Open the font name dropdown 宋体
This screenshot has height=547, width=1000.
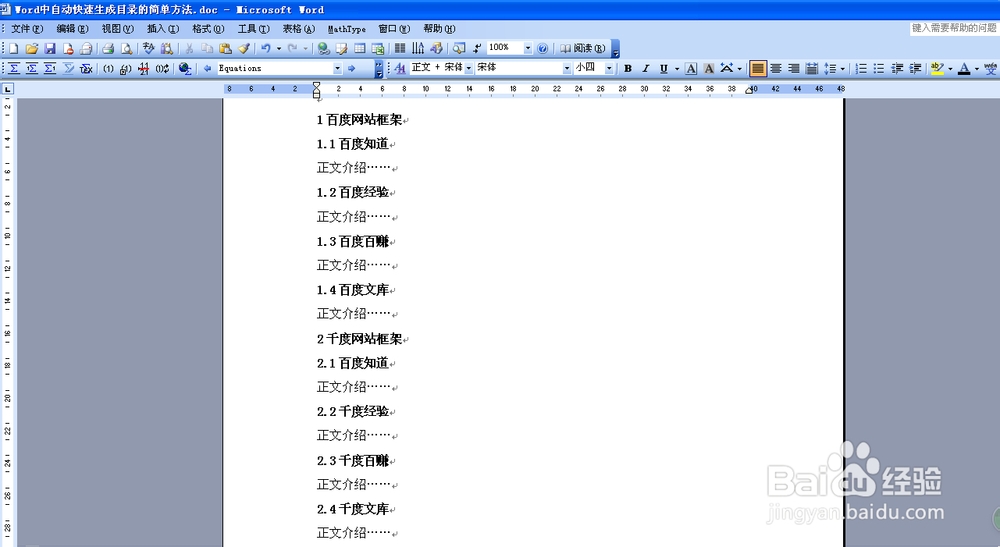tap(566, 68)
